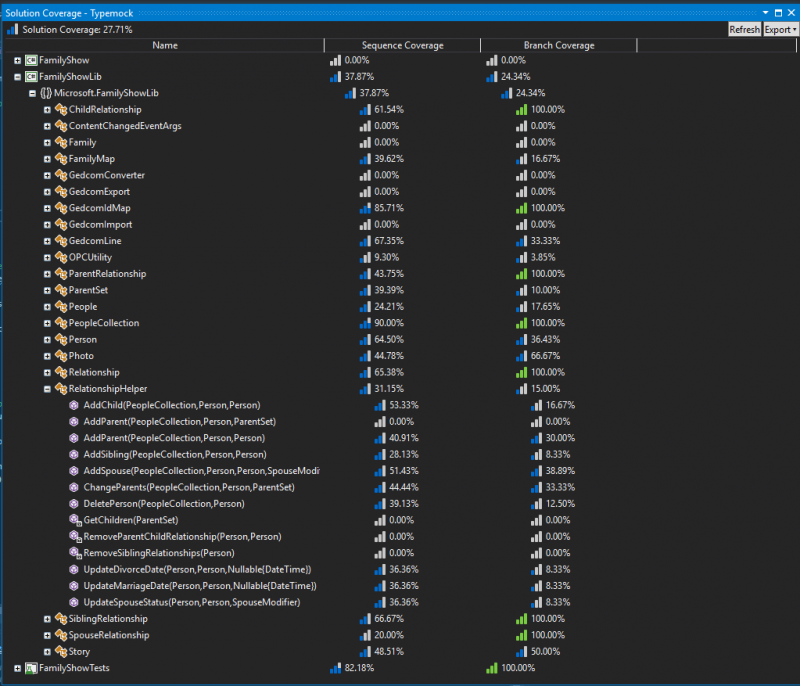This screenshot has height=686, width=800.
Task: Expand the Story class node
Action: [47, 652]
